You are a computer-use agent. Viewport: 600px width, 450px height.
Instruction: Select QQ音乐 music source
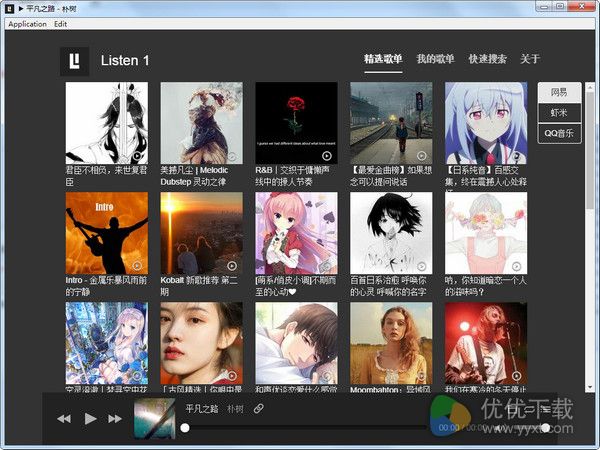(559, 133)
